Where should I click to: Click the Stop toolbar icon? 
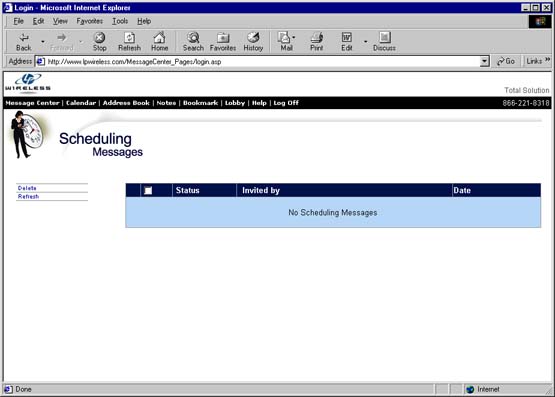[99, 42]
